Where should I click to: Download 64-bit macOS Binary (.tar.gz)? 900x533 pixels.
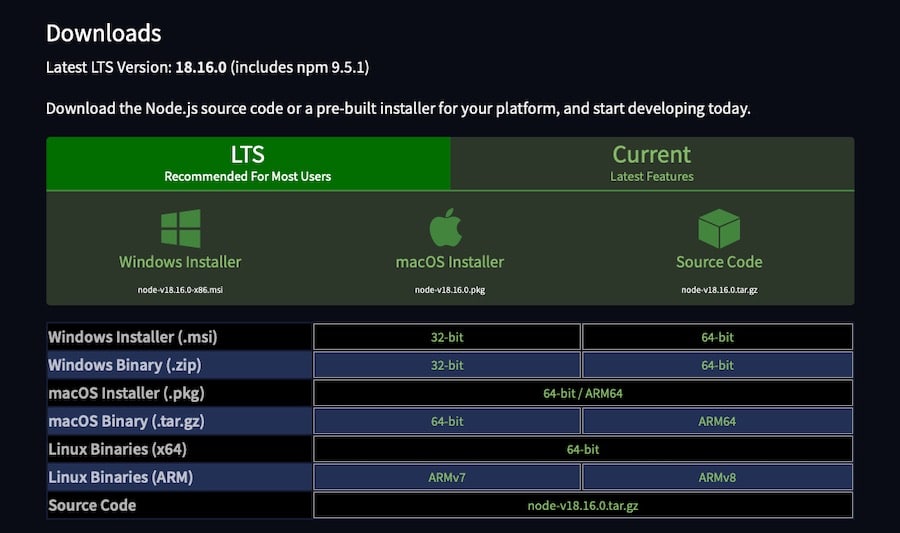(447, 421)
